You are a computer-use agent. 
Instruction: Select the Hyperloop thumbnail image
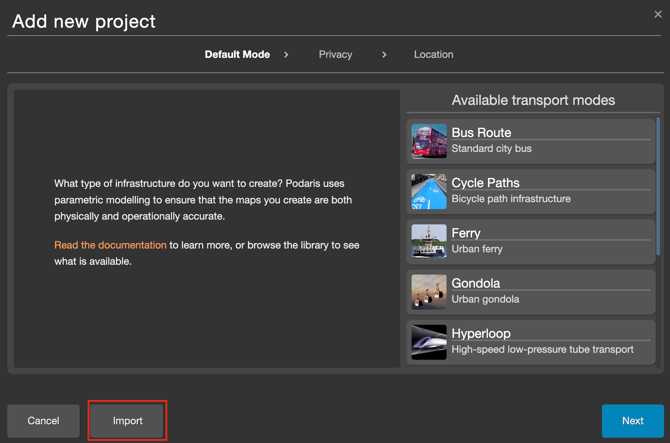pyautogui.click(x=429, y=342)
